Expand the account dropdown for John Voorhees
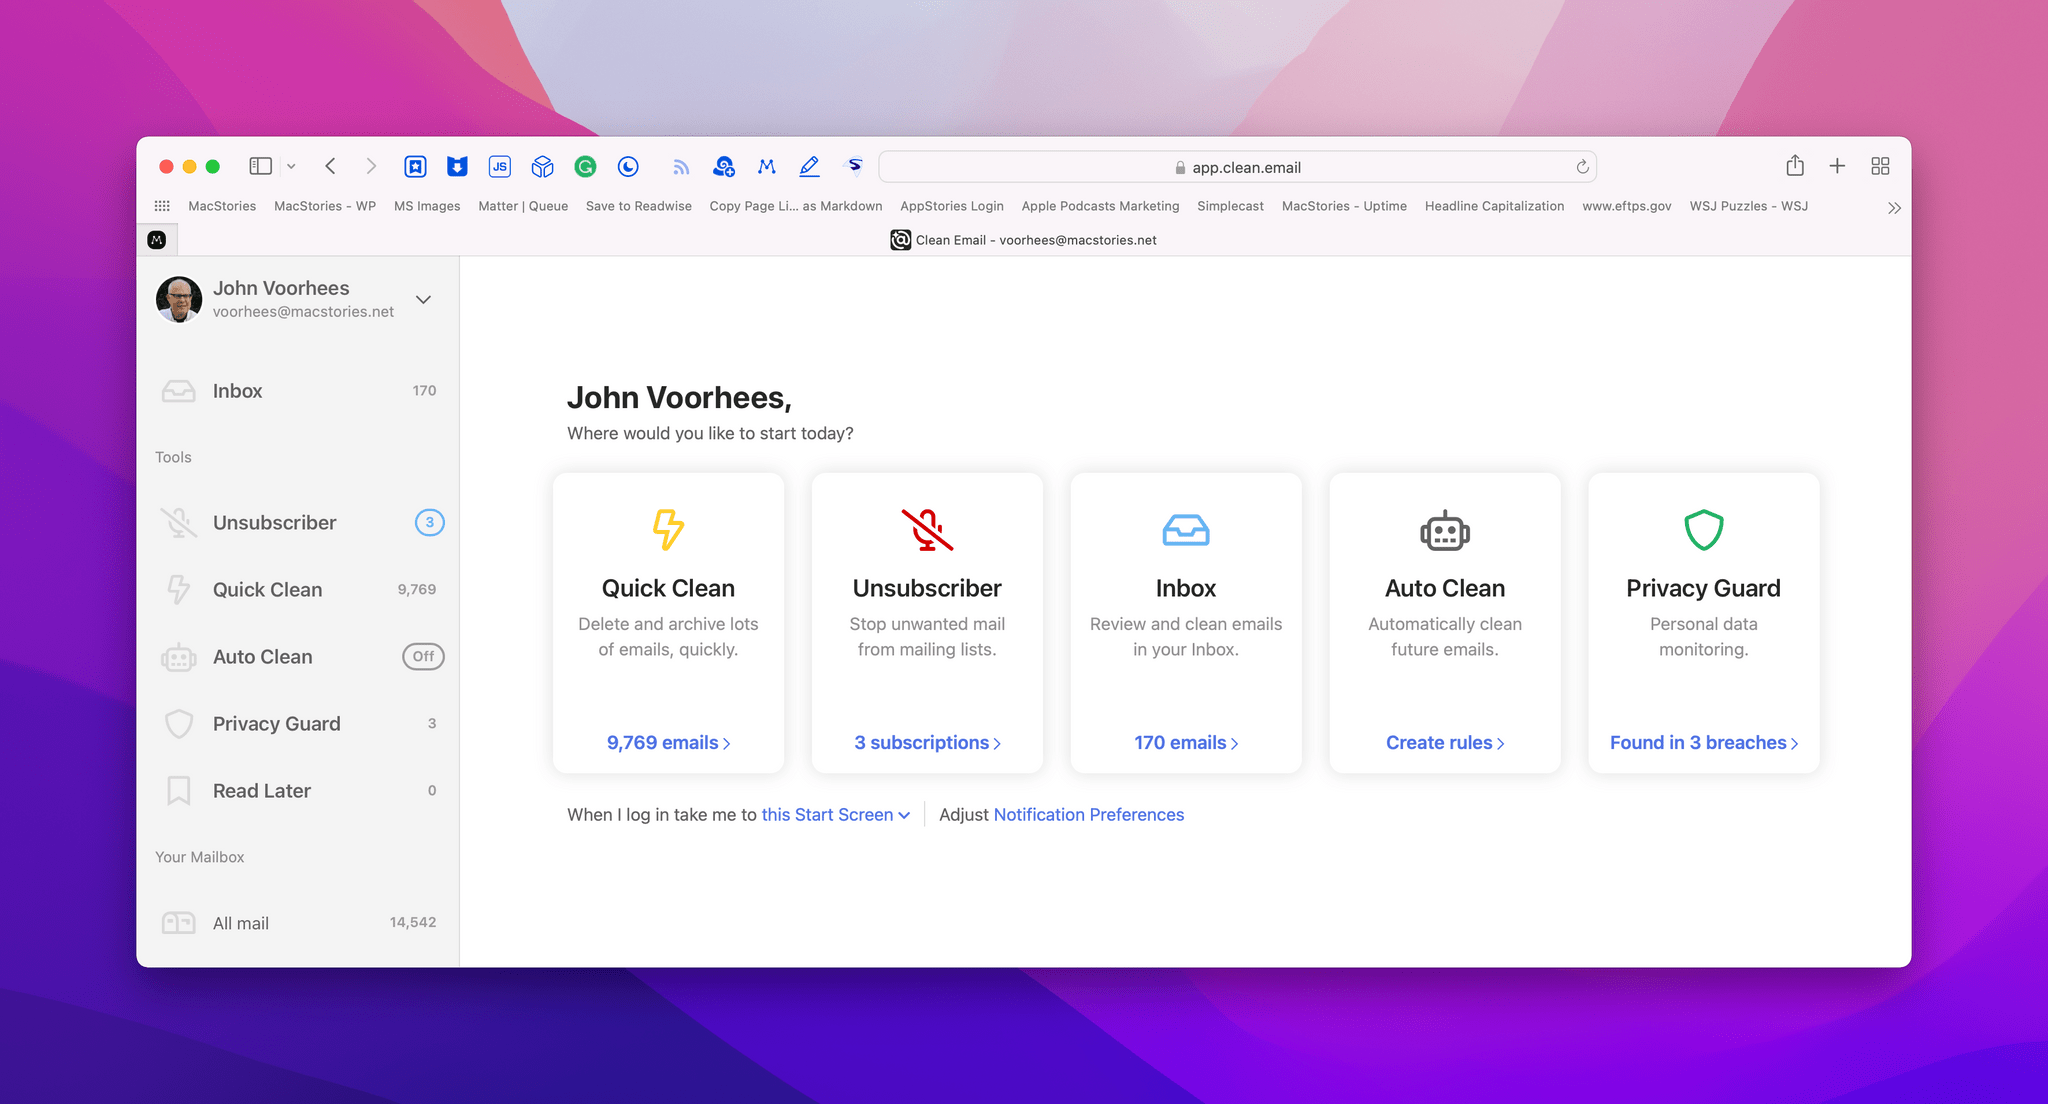The height and width of the screenshot is (1104, 2048). (x=421, y=299)
